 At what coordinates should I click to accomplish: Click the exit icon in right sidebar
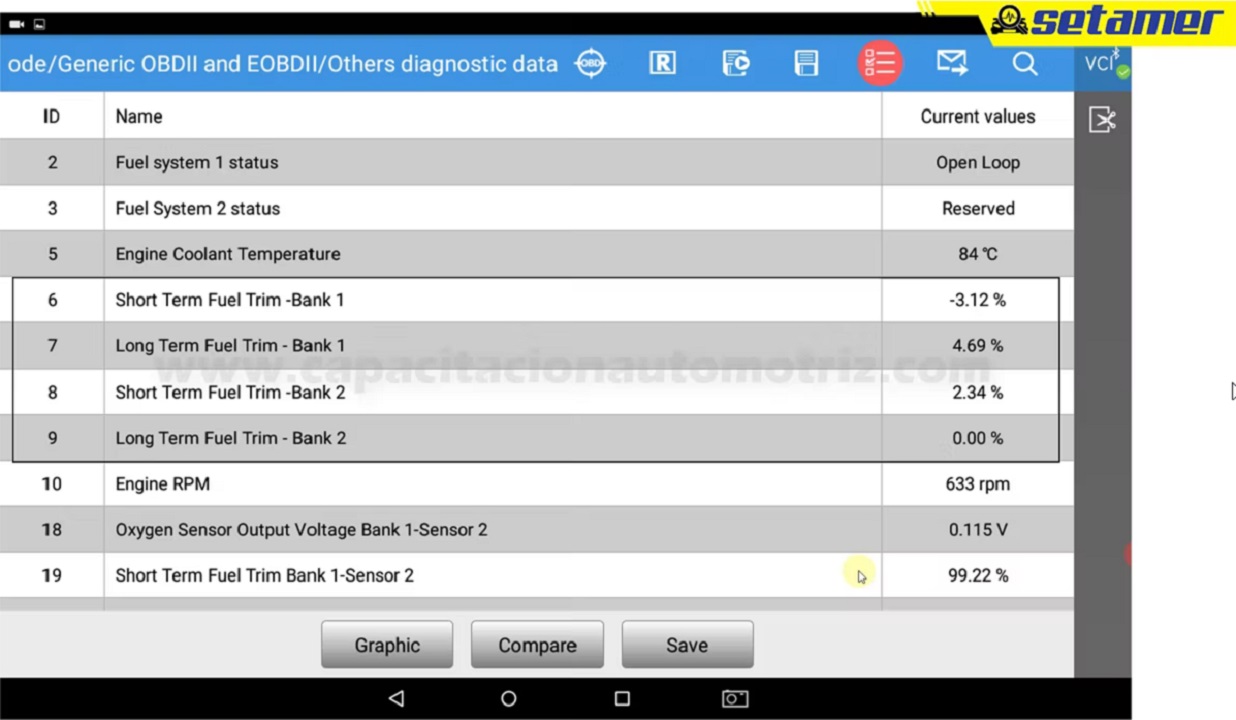pyautogui.click(x=1102, y=120)
